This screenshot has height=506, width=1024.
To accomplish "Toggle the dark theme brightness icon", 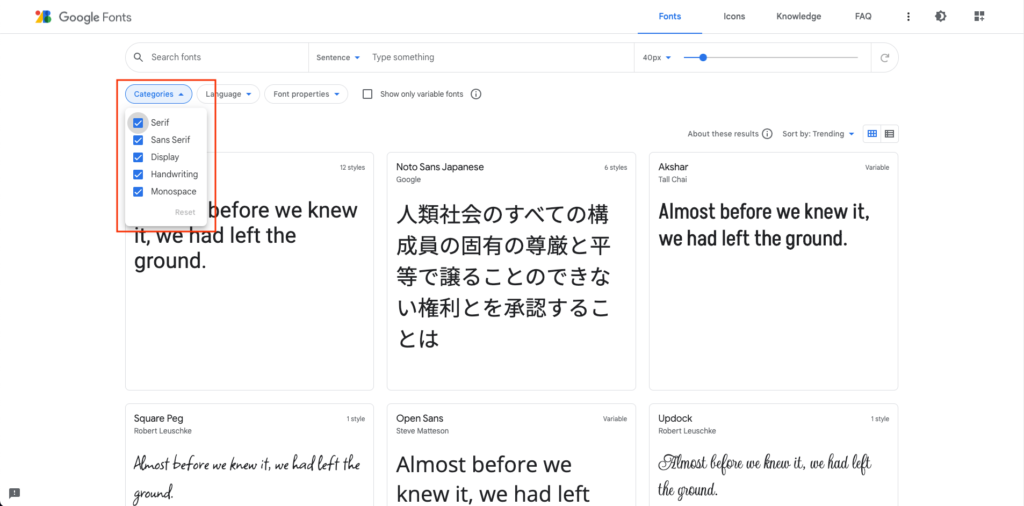I will click(940, 16).
